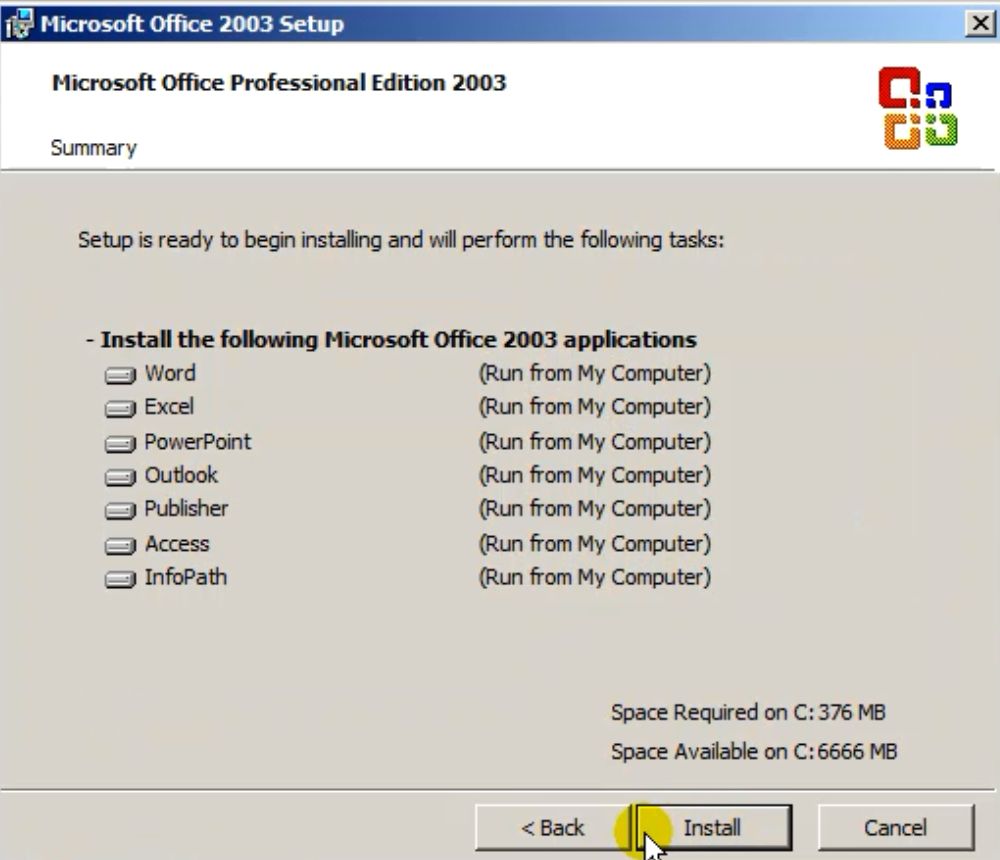The width and height of the screenshot is (1000, 860).
Task: Click the setup installer icon in title bar
Action: [x=18, y=24]
